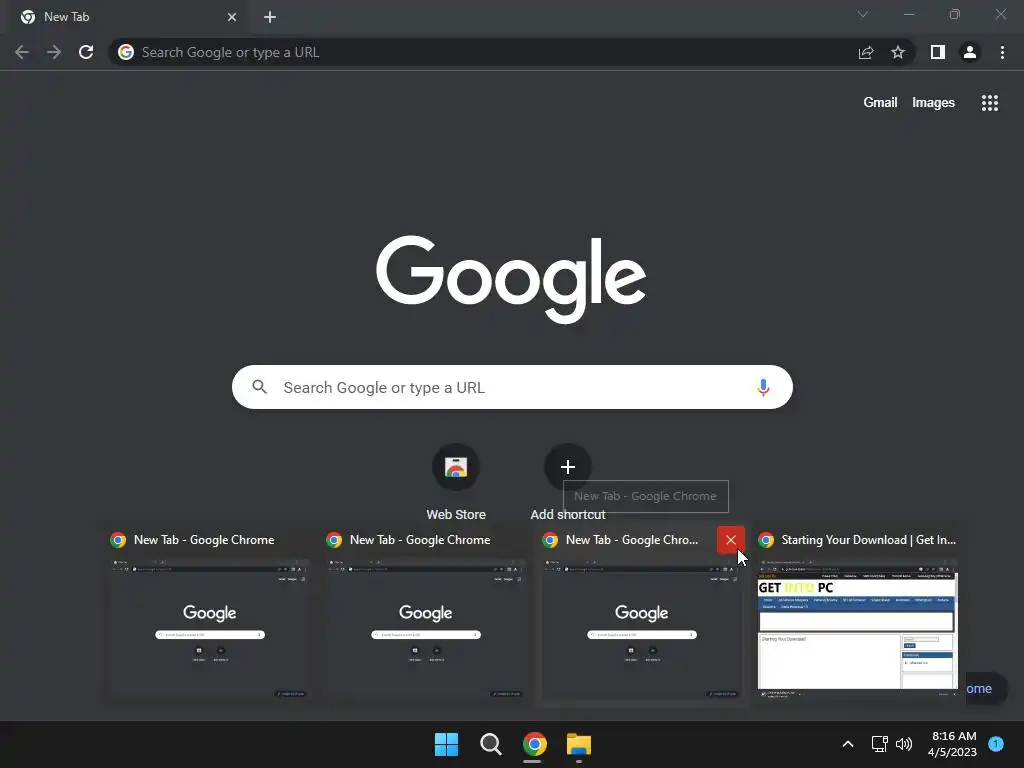This screenshot has height=768, width=1024.
Task: Add a new shortcut tile
Action: [x=568, y=482]
